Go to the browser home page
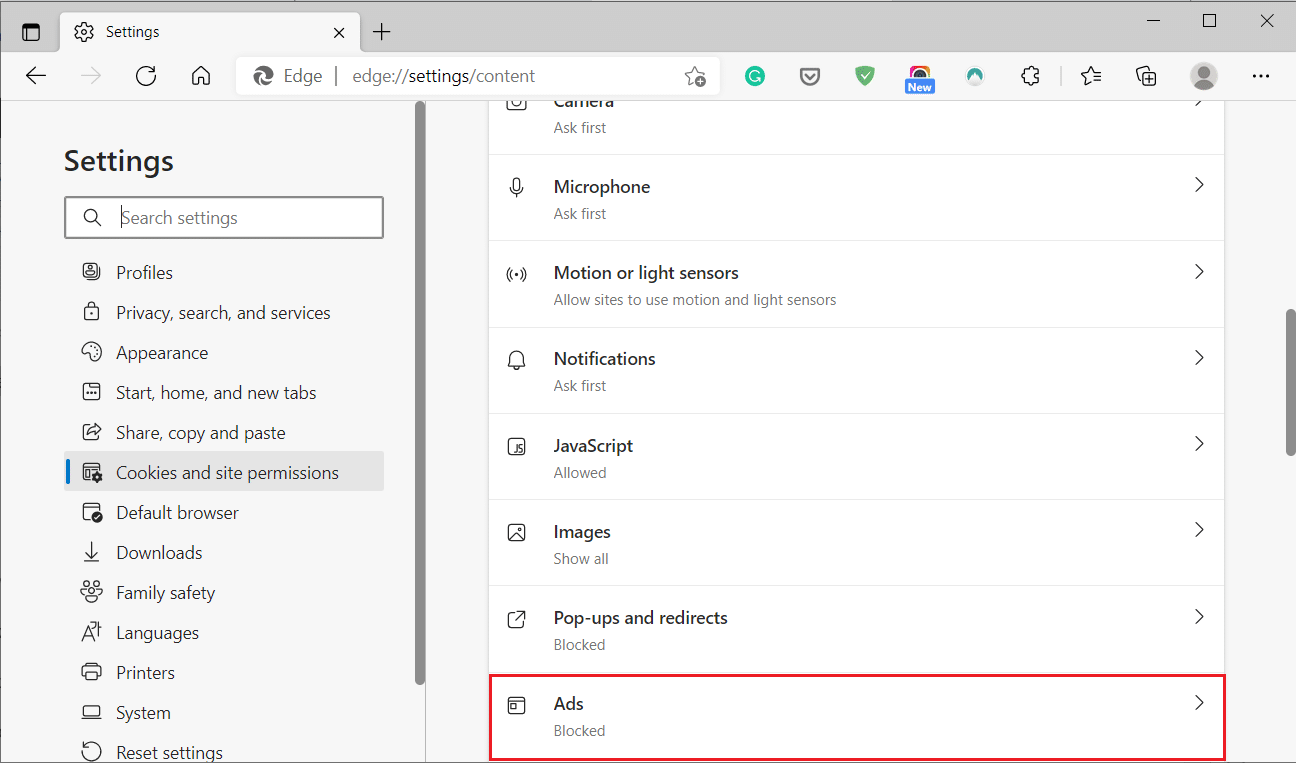The image size is (1296, 763). tap(201, 76)
